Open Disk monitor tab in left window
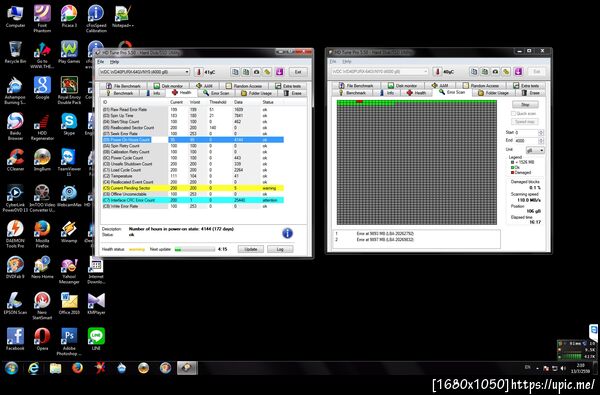The width and height of the screenshot is (600, 395). point(169,86)
